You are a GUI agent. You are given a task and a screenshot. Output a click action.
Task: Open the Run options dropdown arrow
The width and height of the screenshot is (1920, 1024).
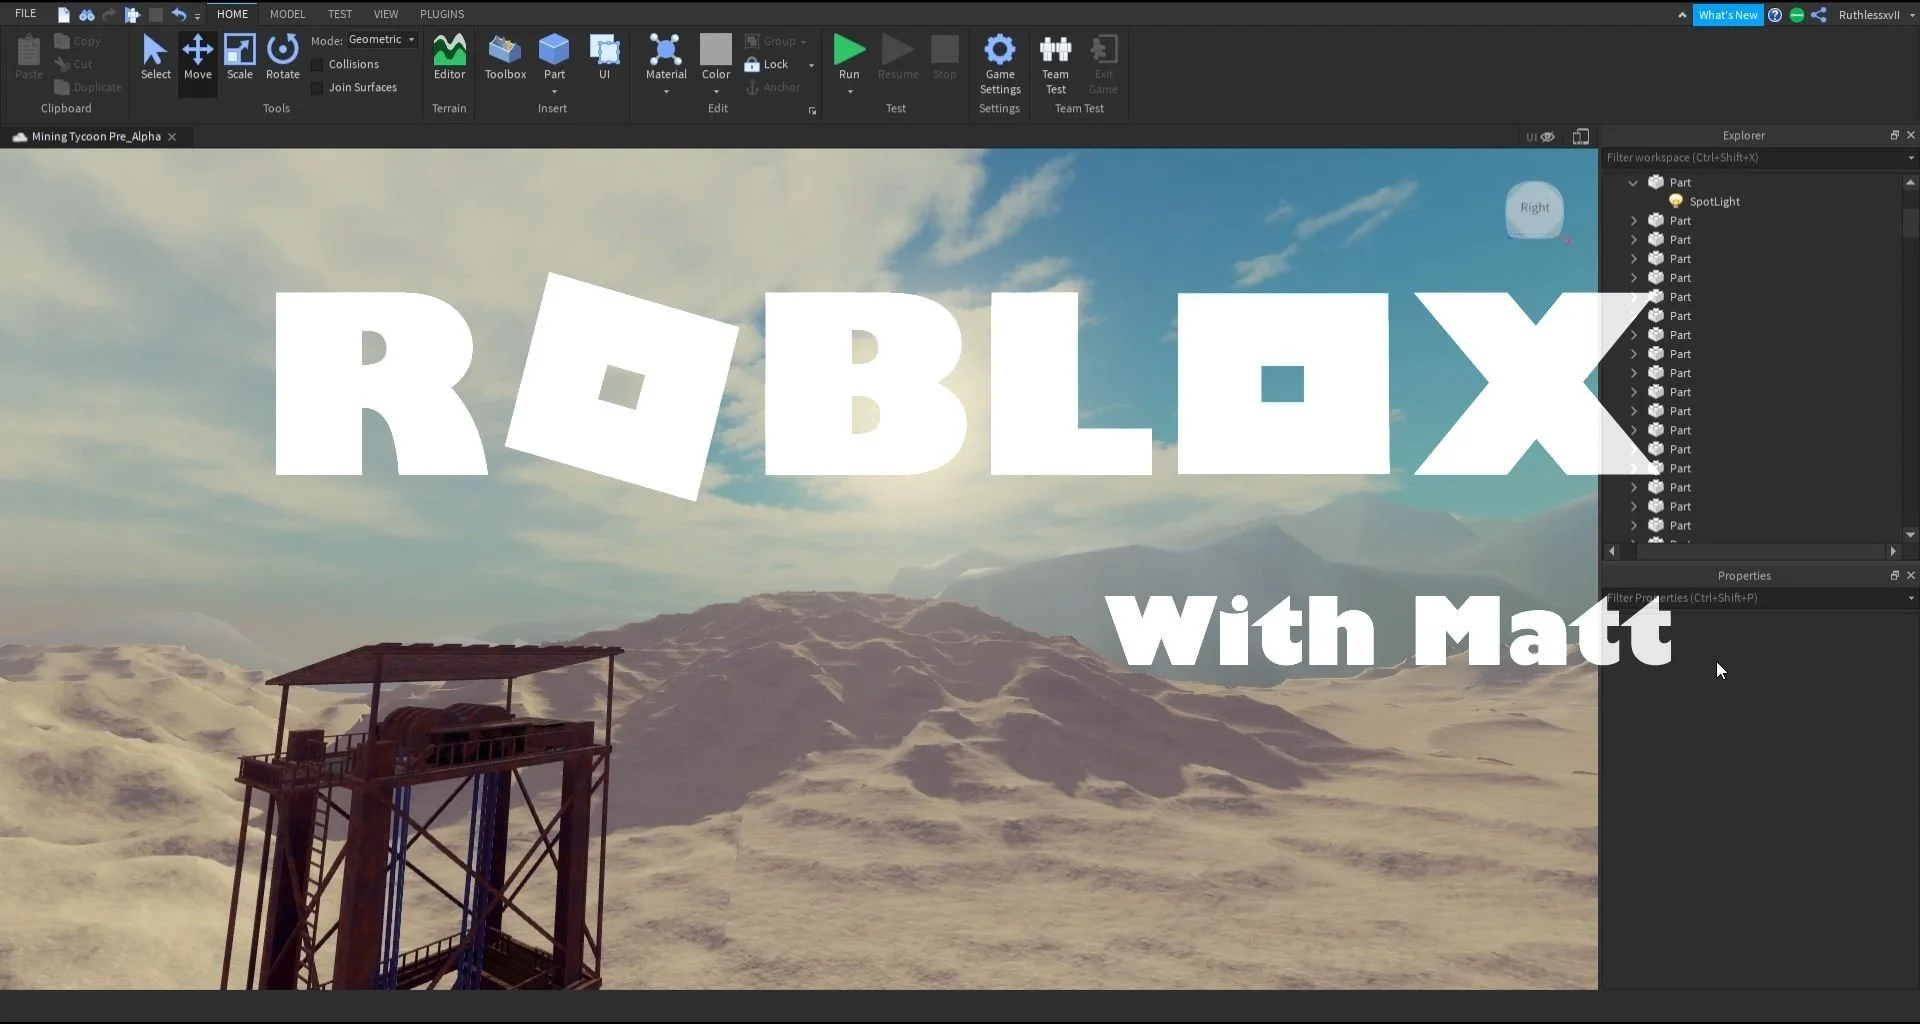849,91
